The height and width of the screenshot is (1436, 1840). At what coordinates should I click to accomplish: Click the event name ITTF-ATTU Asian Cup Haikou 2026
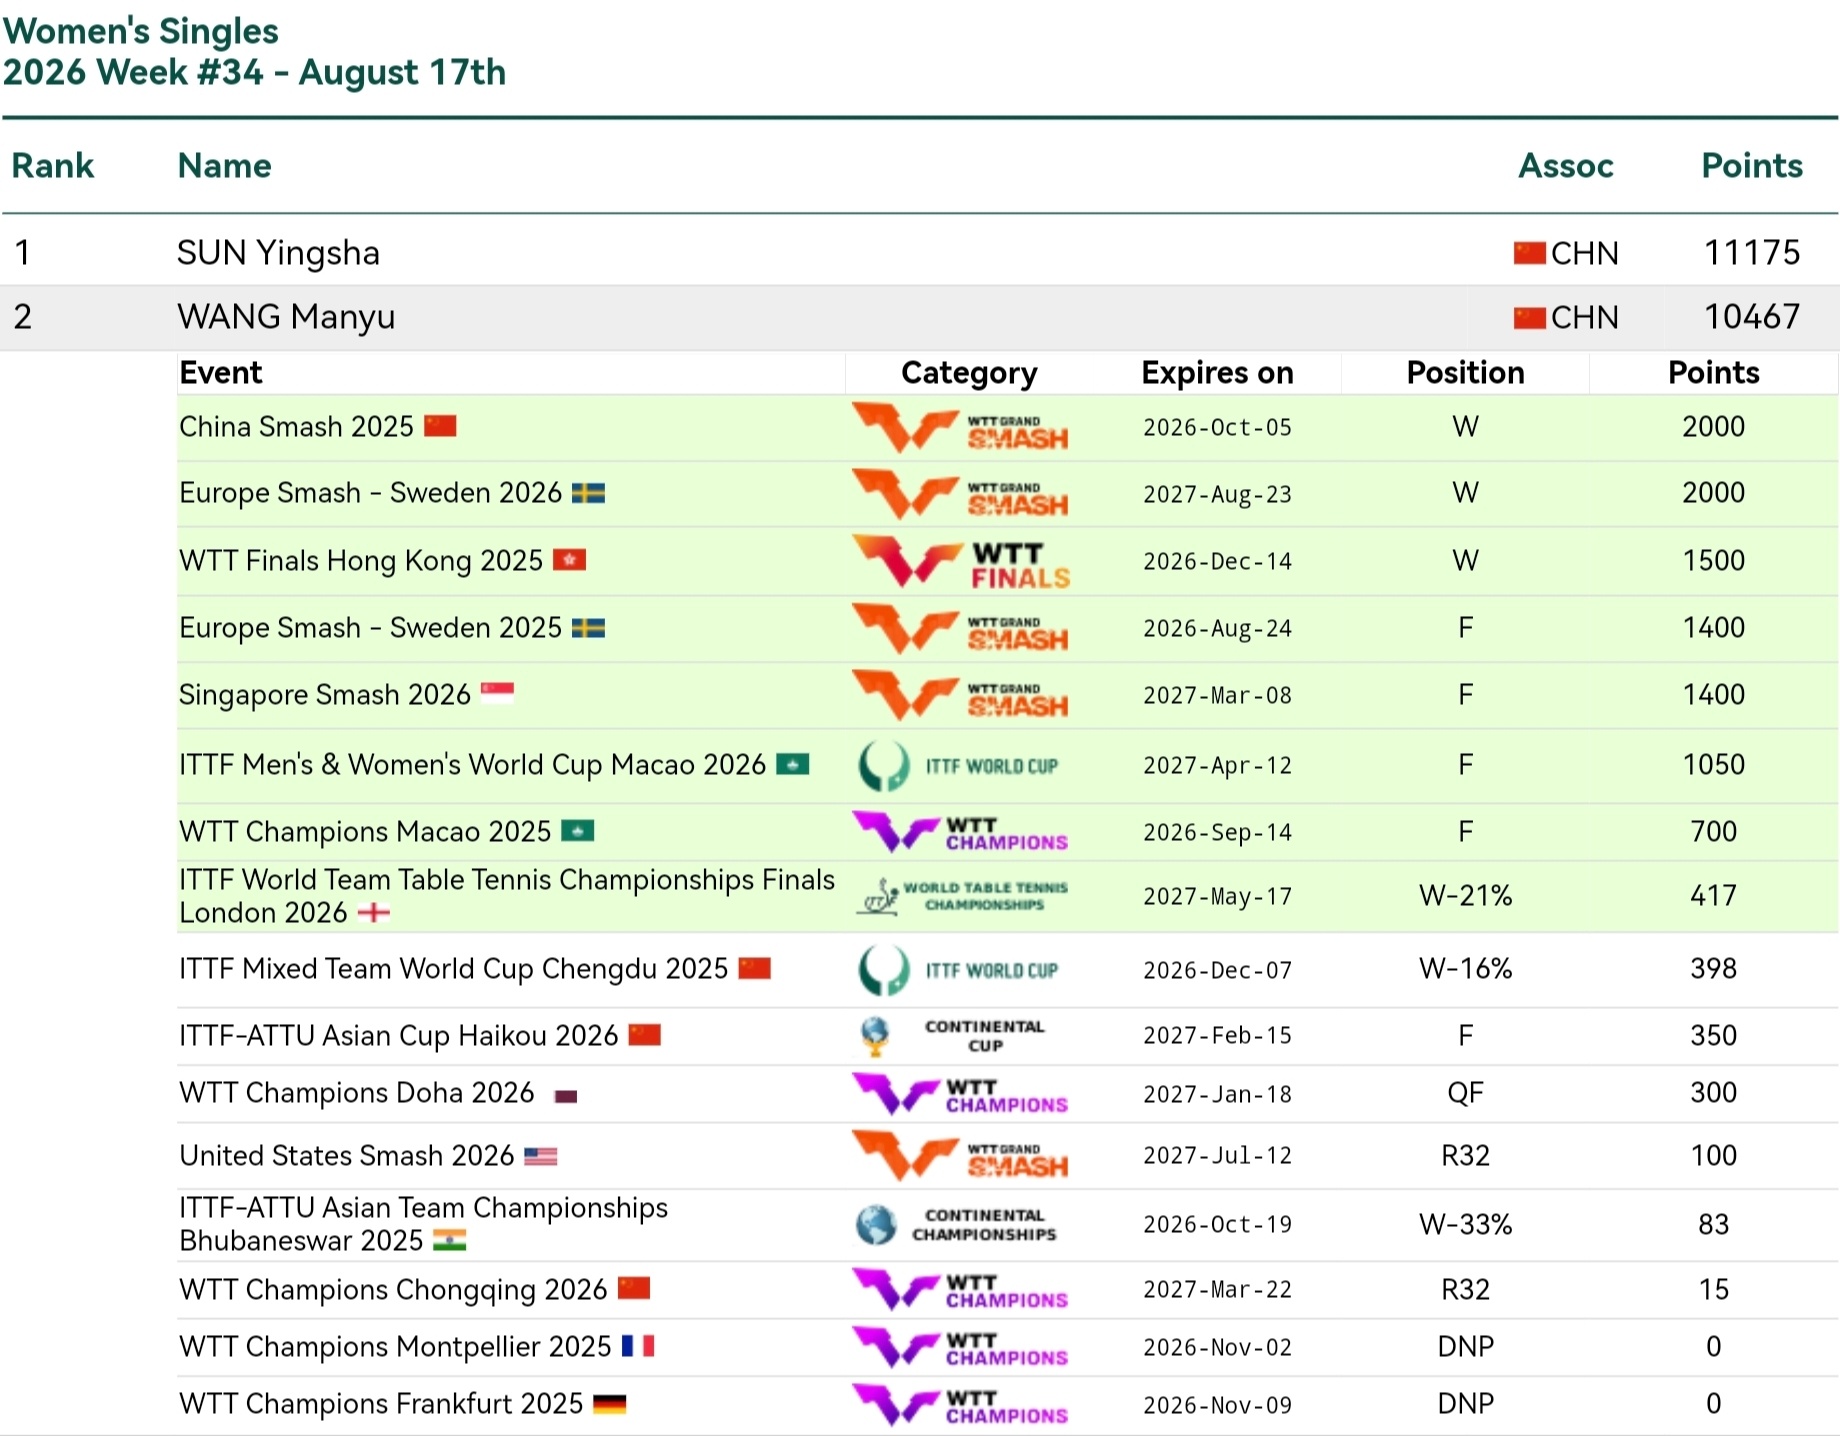399,1036
